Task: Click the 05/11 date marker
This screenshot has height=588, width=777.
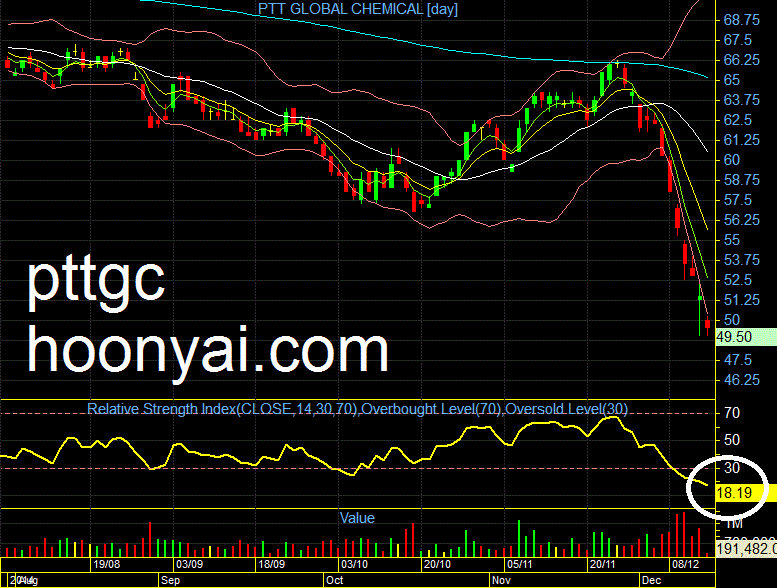Action: [519, 564]
